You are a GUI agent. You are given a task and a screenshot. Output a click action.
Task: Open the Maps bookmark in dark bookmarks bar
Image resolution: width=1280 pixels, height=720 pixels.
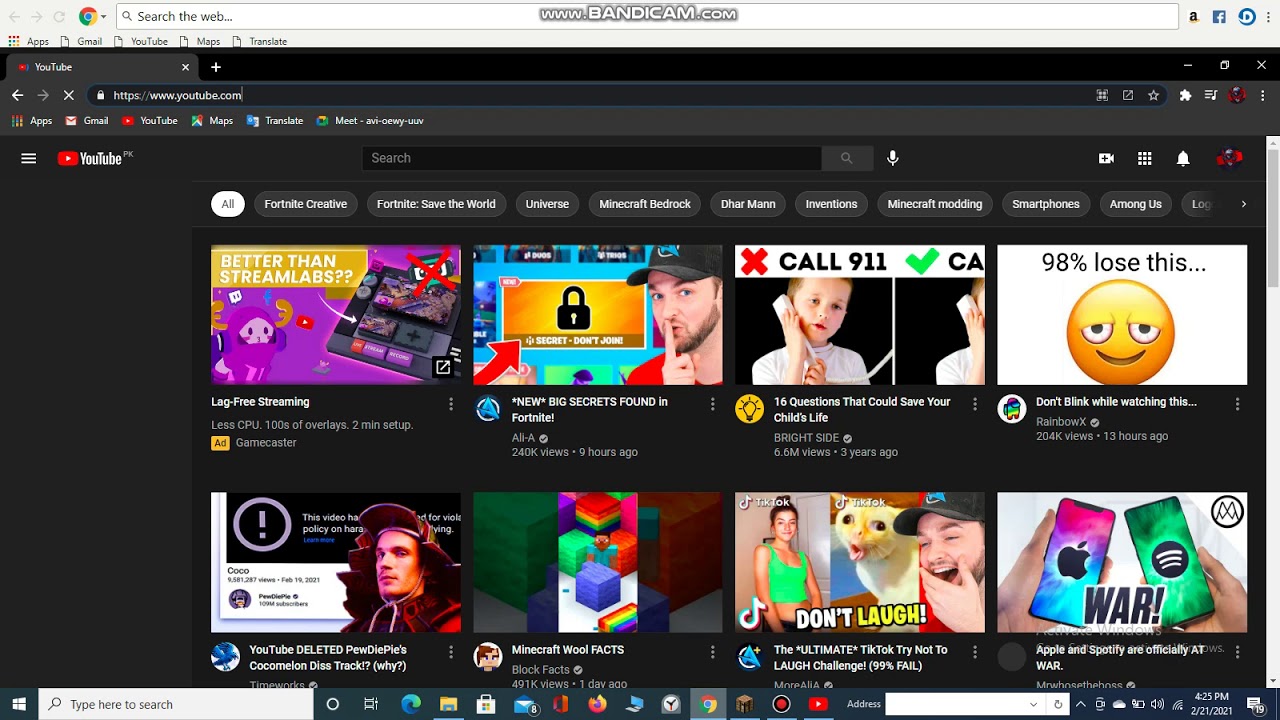tap(212, 121)
